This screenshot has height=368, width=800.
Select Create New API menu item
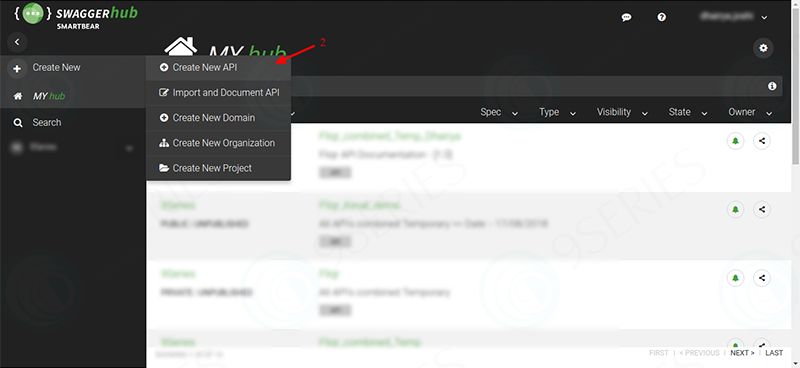[218, 67]
